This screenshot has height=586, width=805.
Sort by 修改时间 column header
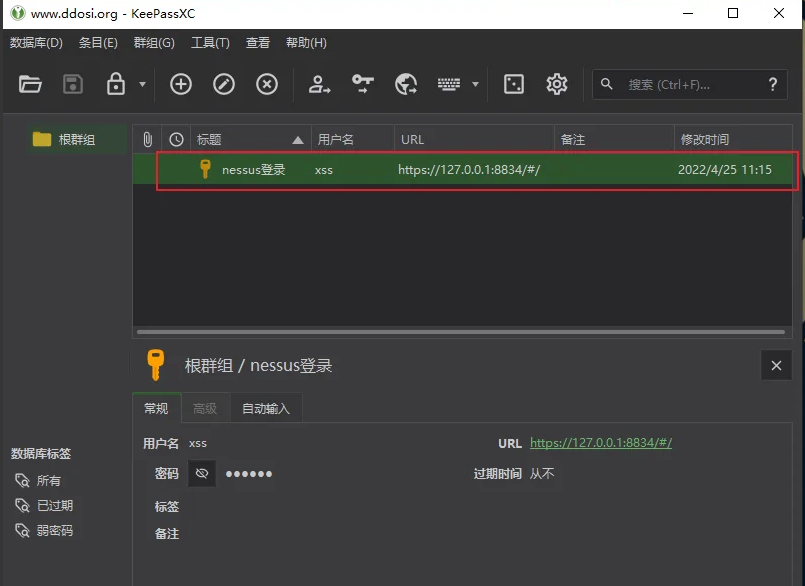[x=733, y=139]
